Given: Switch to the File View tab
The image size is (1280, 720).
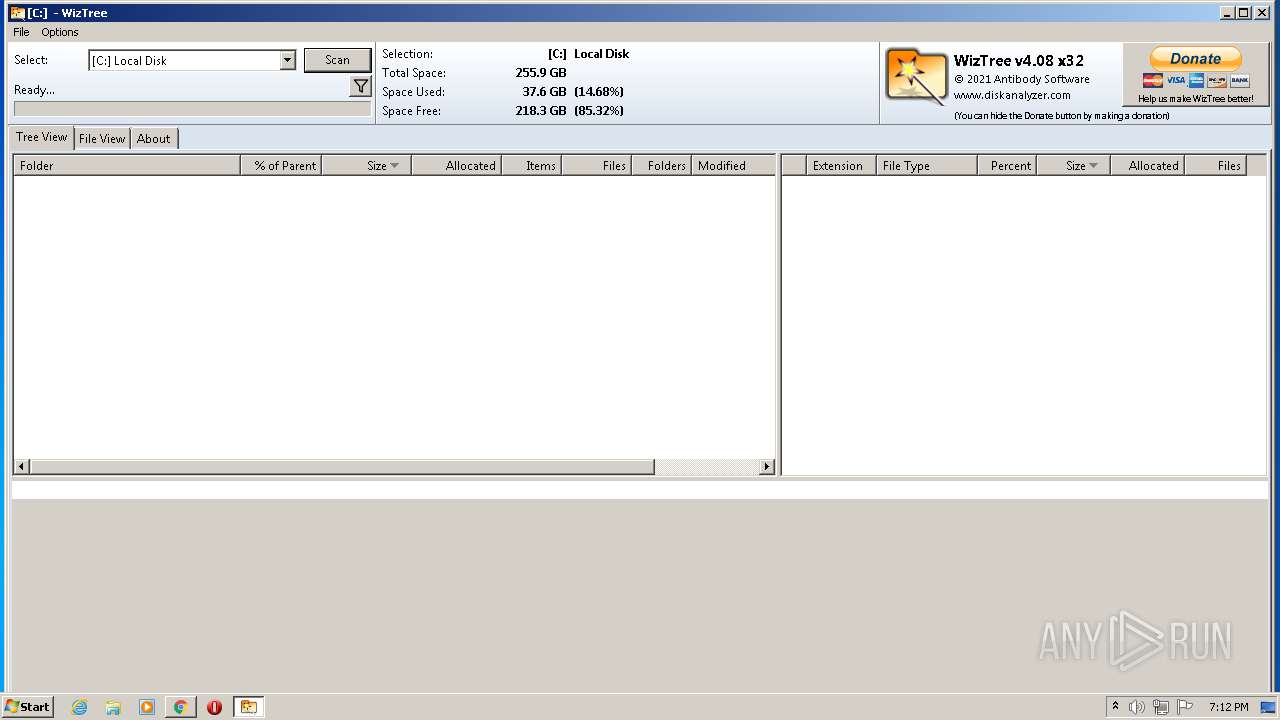Looking at the screenshot, I should click(102, 139).
